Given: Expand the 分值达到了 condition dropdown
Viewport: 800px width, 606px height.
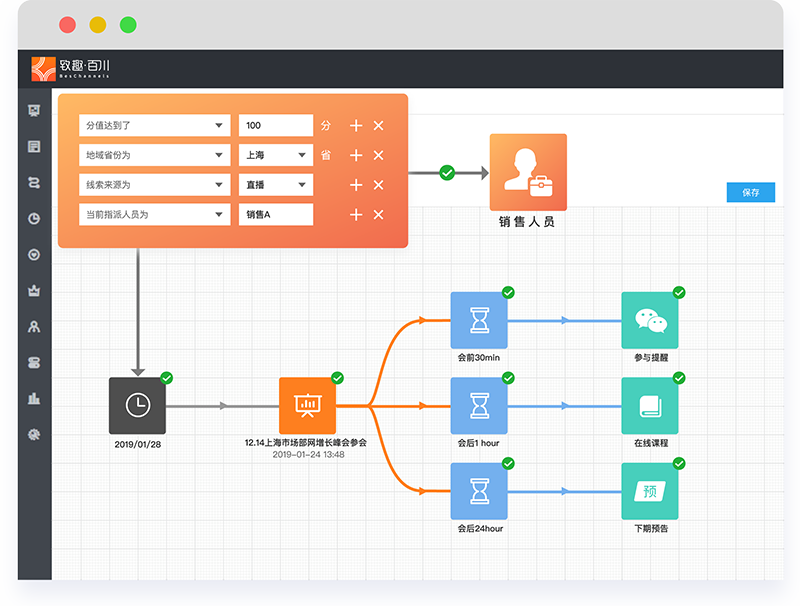Looking at the screenshot, I should pyautogui.click(x=154, y=125).
